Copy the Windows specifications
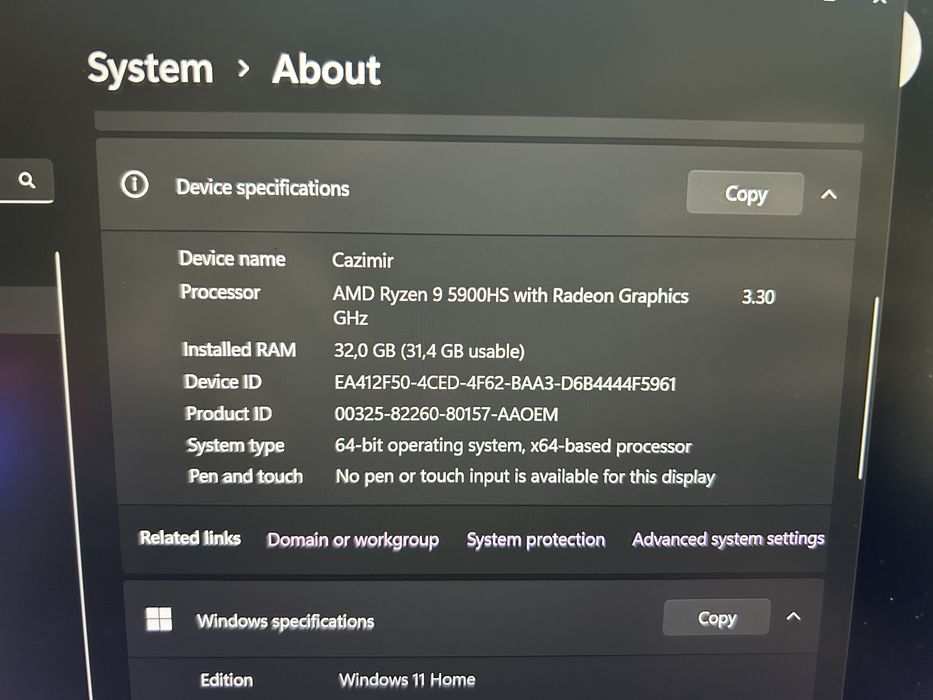 (716, 618)
